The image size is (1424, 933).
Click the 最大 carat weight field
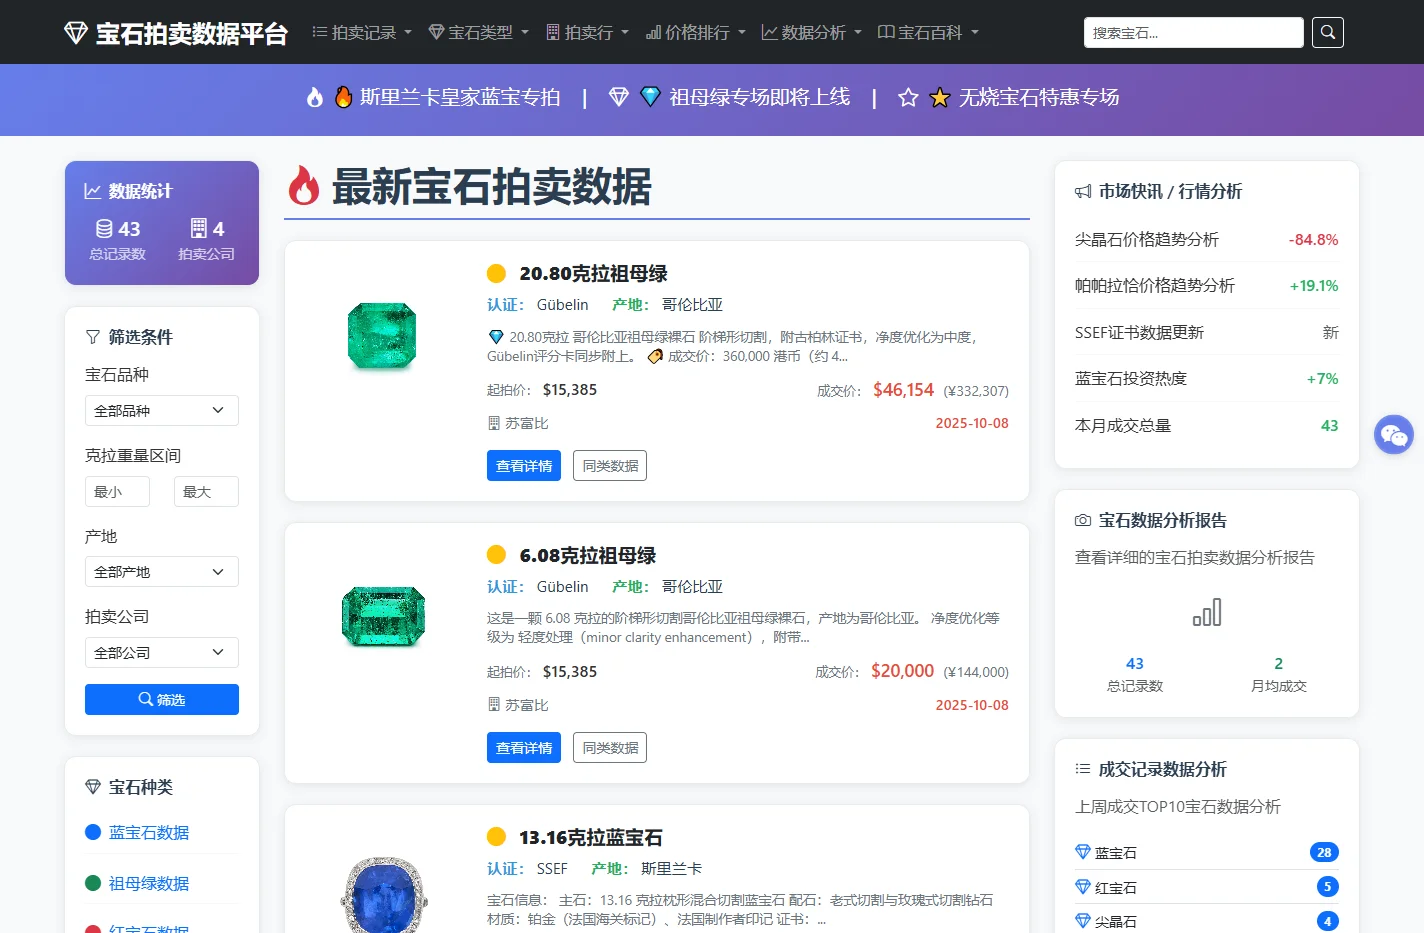point(206,492)
